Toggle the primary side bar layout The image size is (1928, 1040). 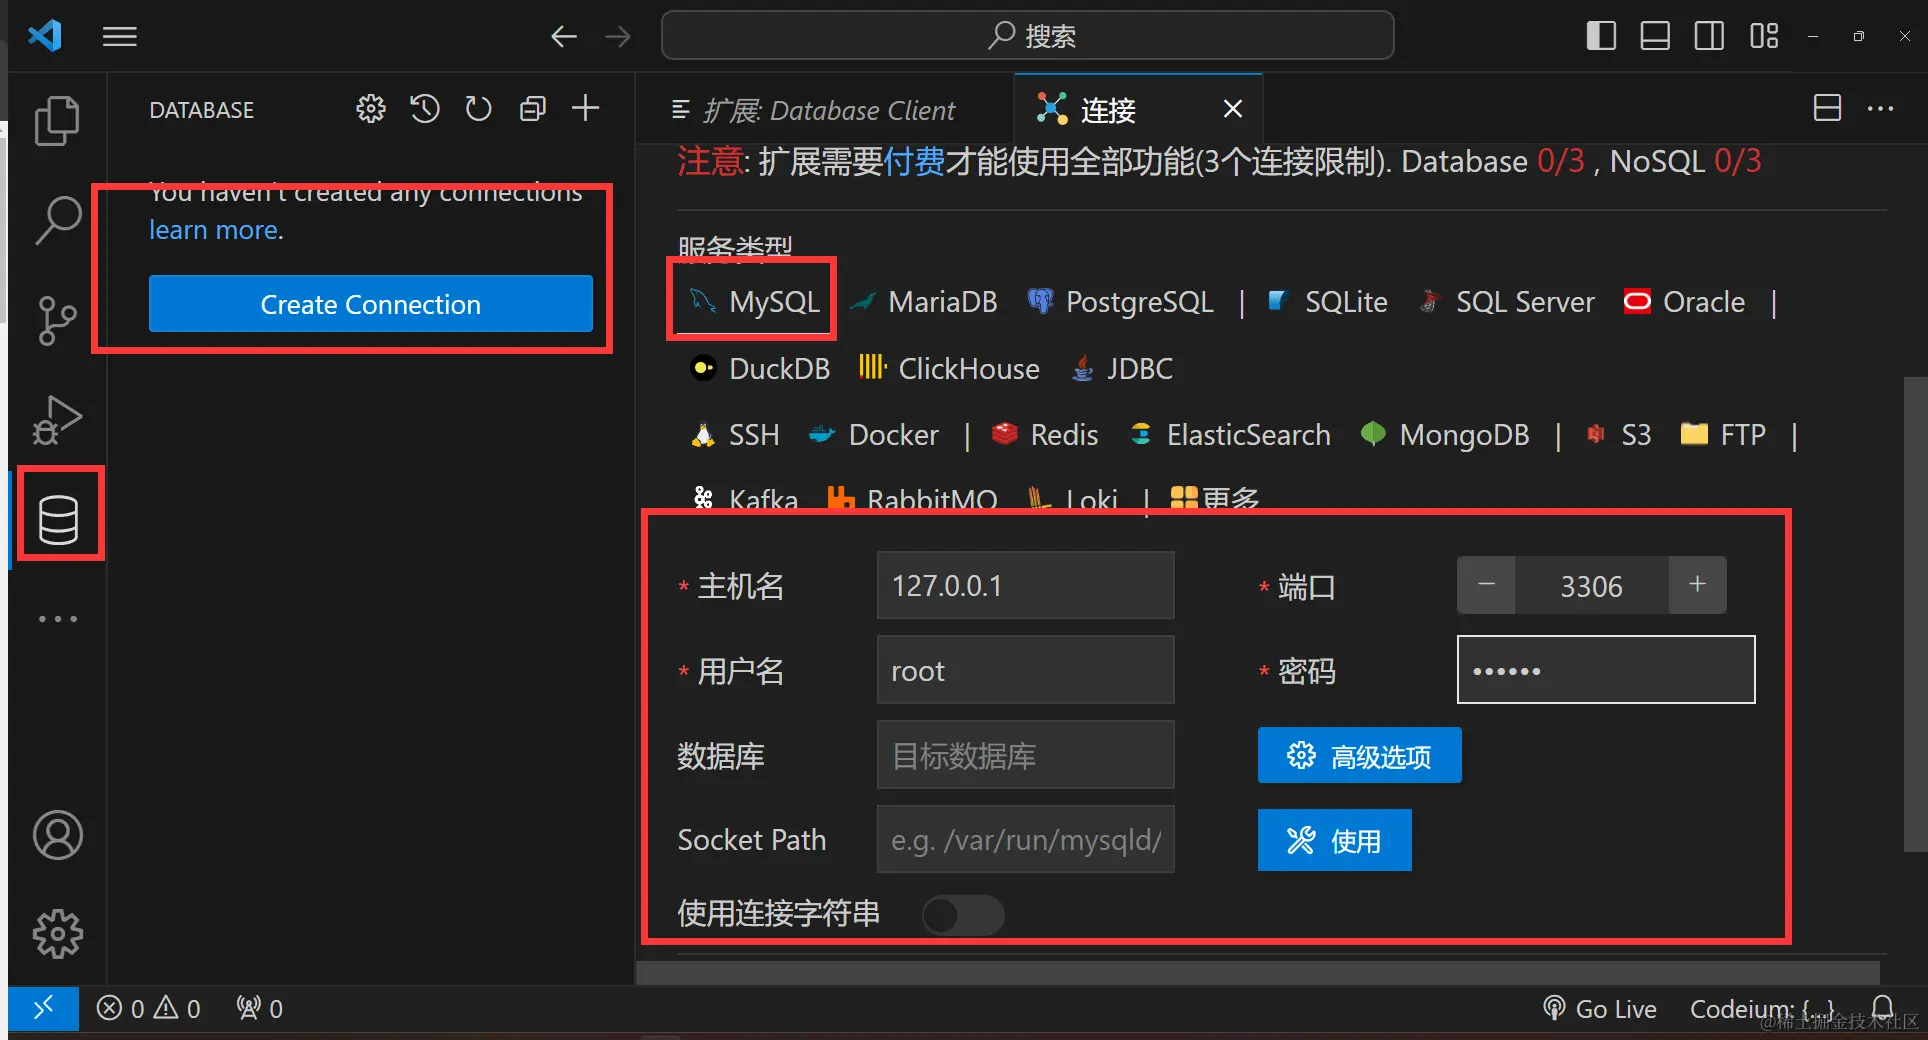click(1601, 36)
